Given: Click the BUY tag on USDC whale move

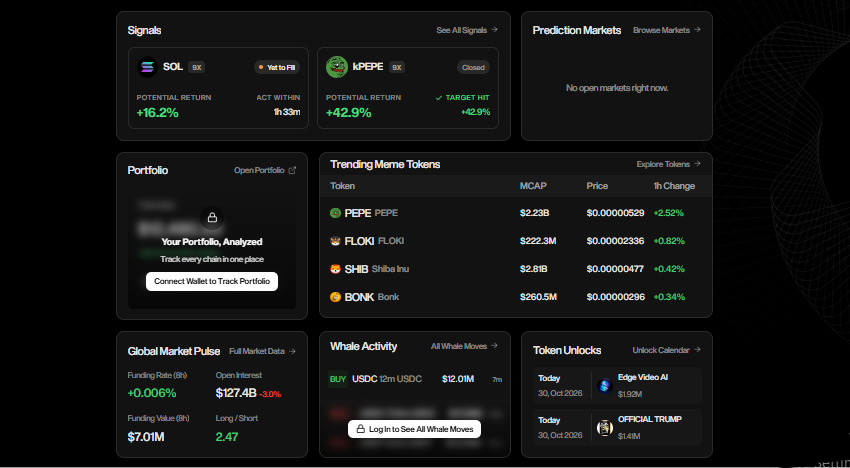Looking at the screenshot, I should coord(338,379).
